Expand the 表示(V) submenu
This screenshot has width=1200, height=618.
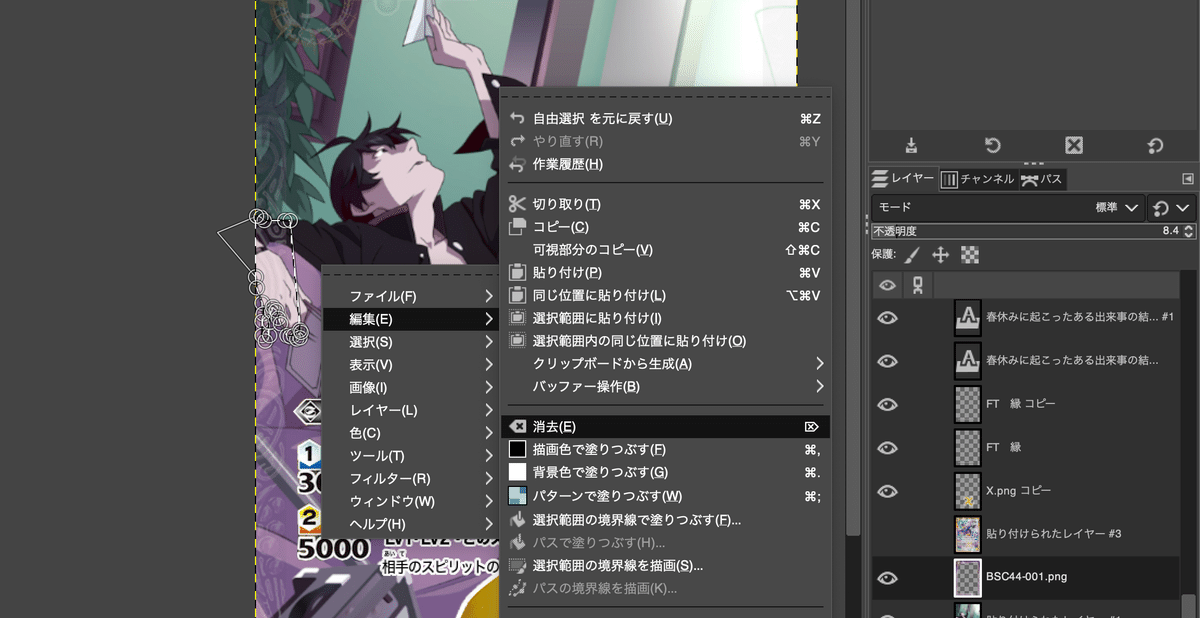489,365
